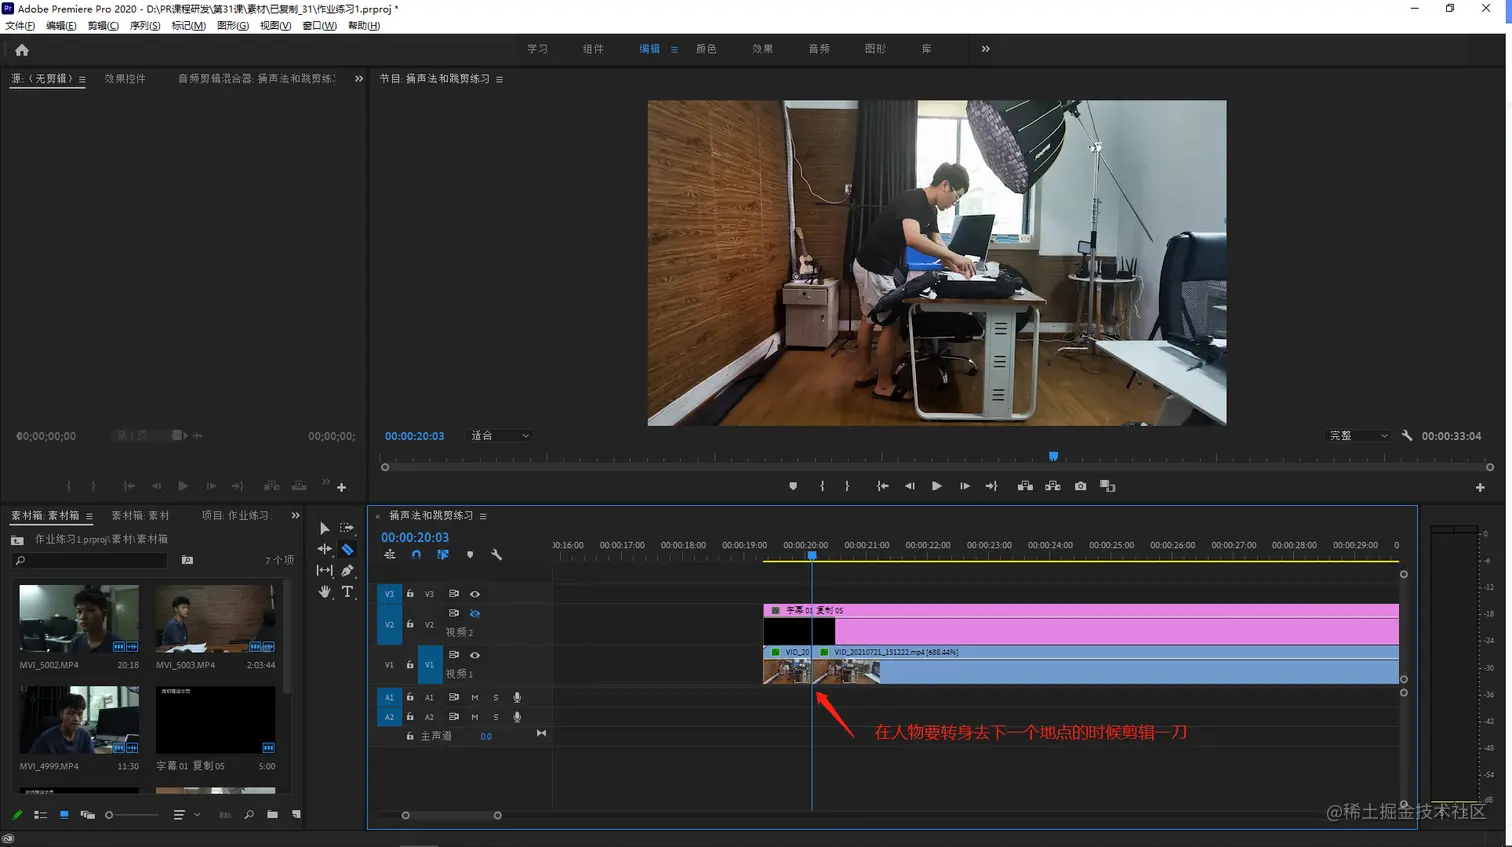The image size is (1512, 847).
Task: Click the comparison view icon in Program monitor
Action: pyautogui.click(x=1107, y=486)
